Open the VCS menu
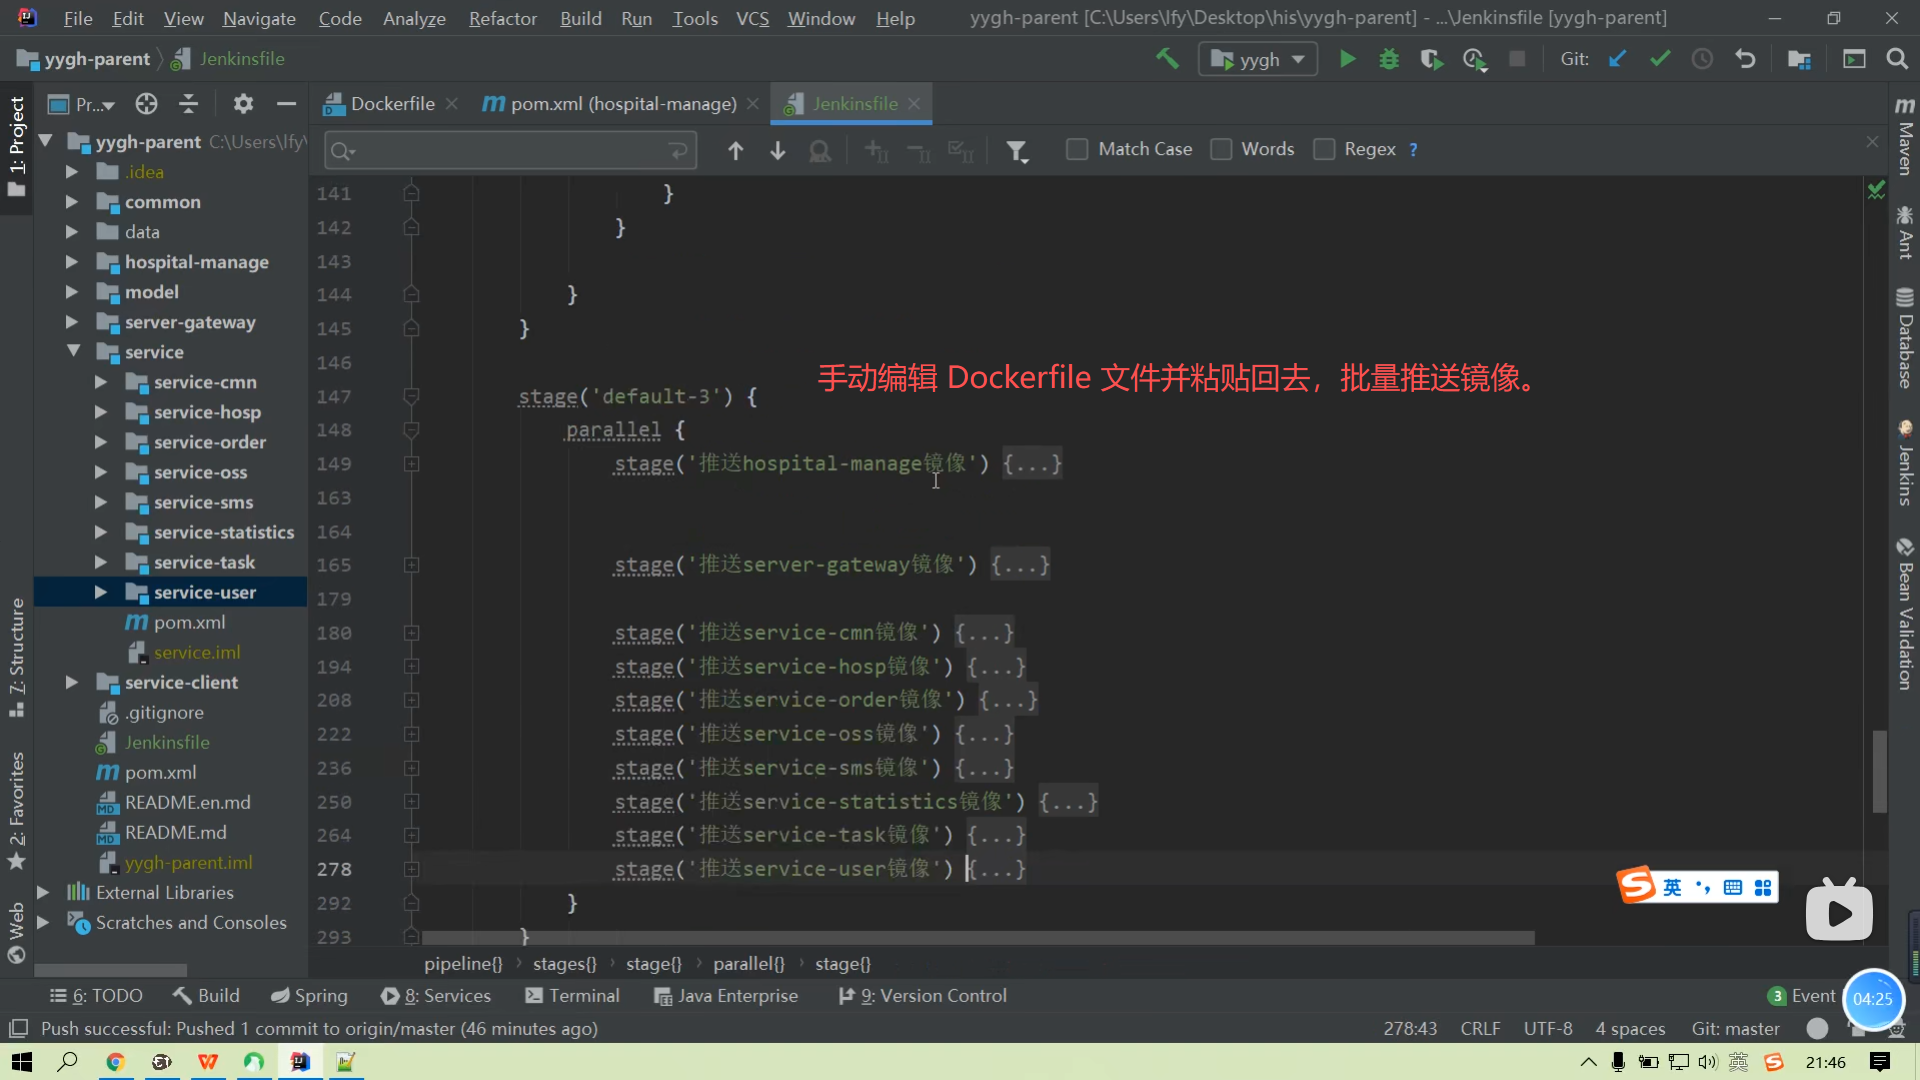This screenshot has width=1920, height=1080. pos(752,18)
